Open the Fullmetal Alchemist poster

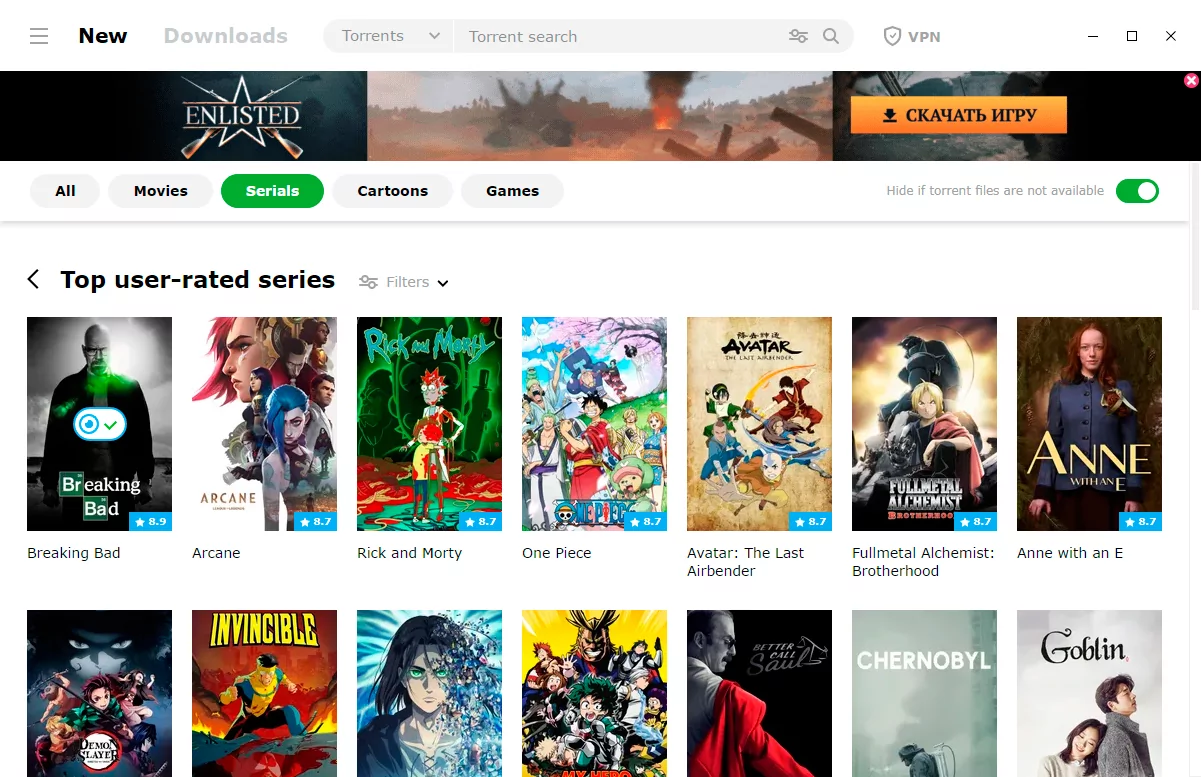924,424
